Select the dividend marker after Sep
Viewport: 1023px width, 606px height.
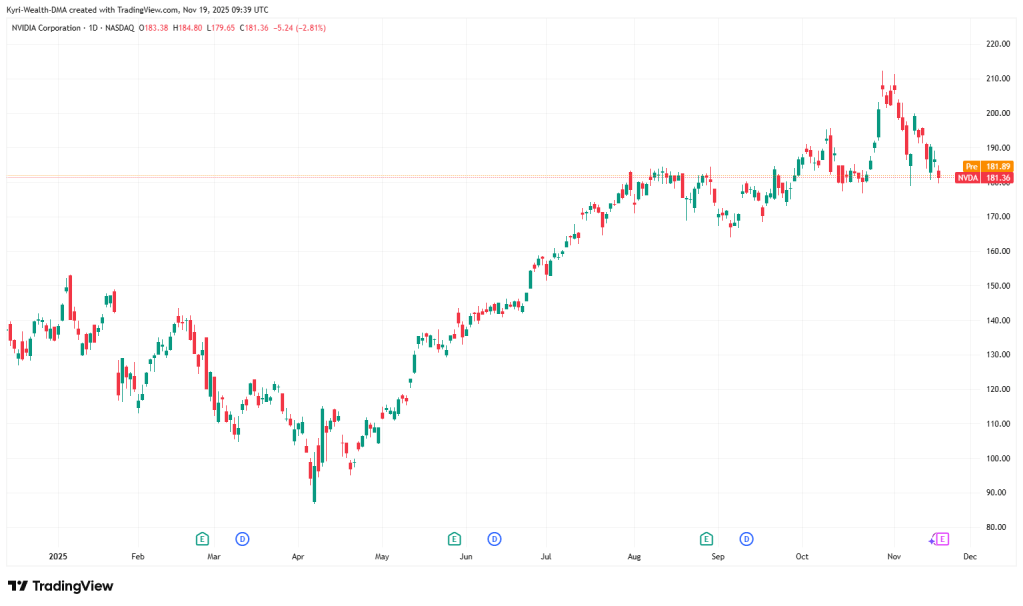tap(746, 539)
